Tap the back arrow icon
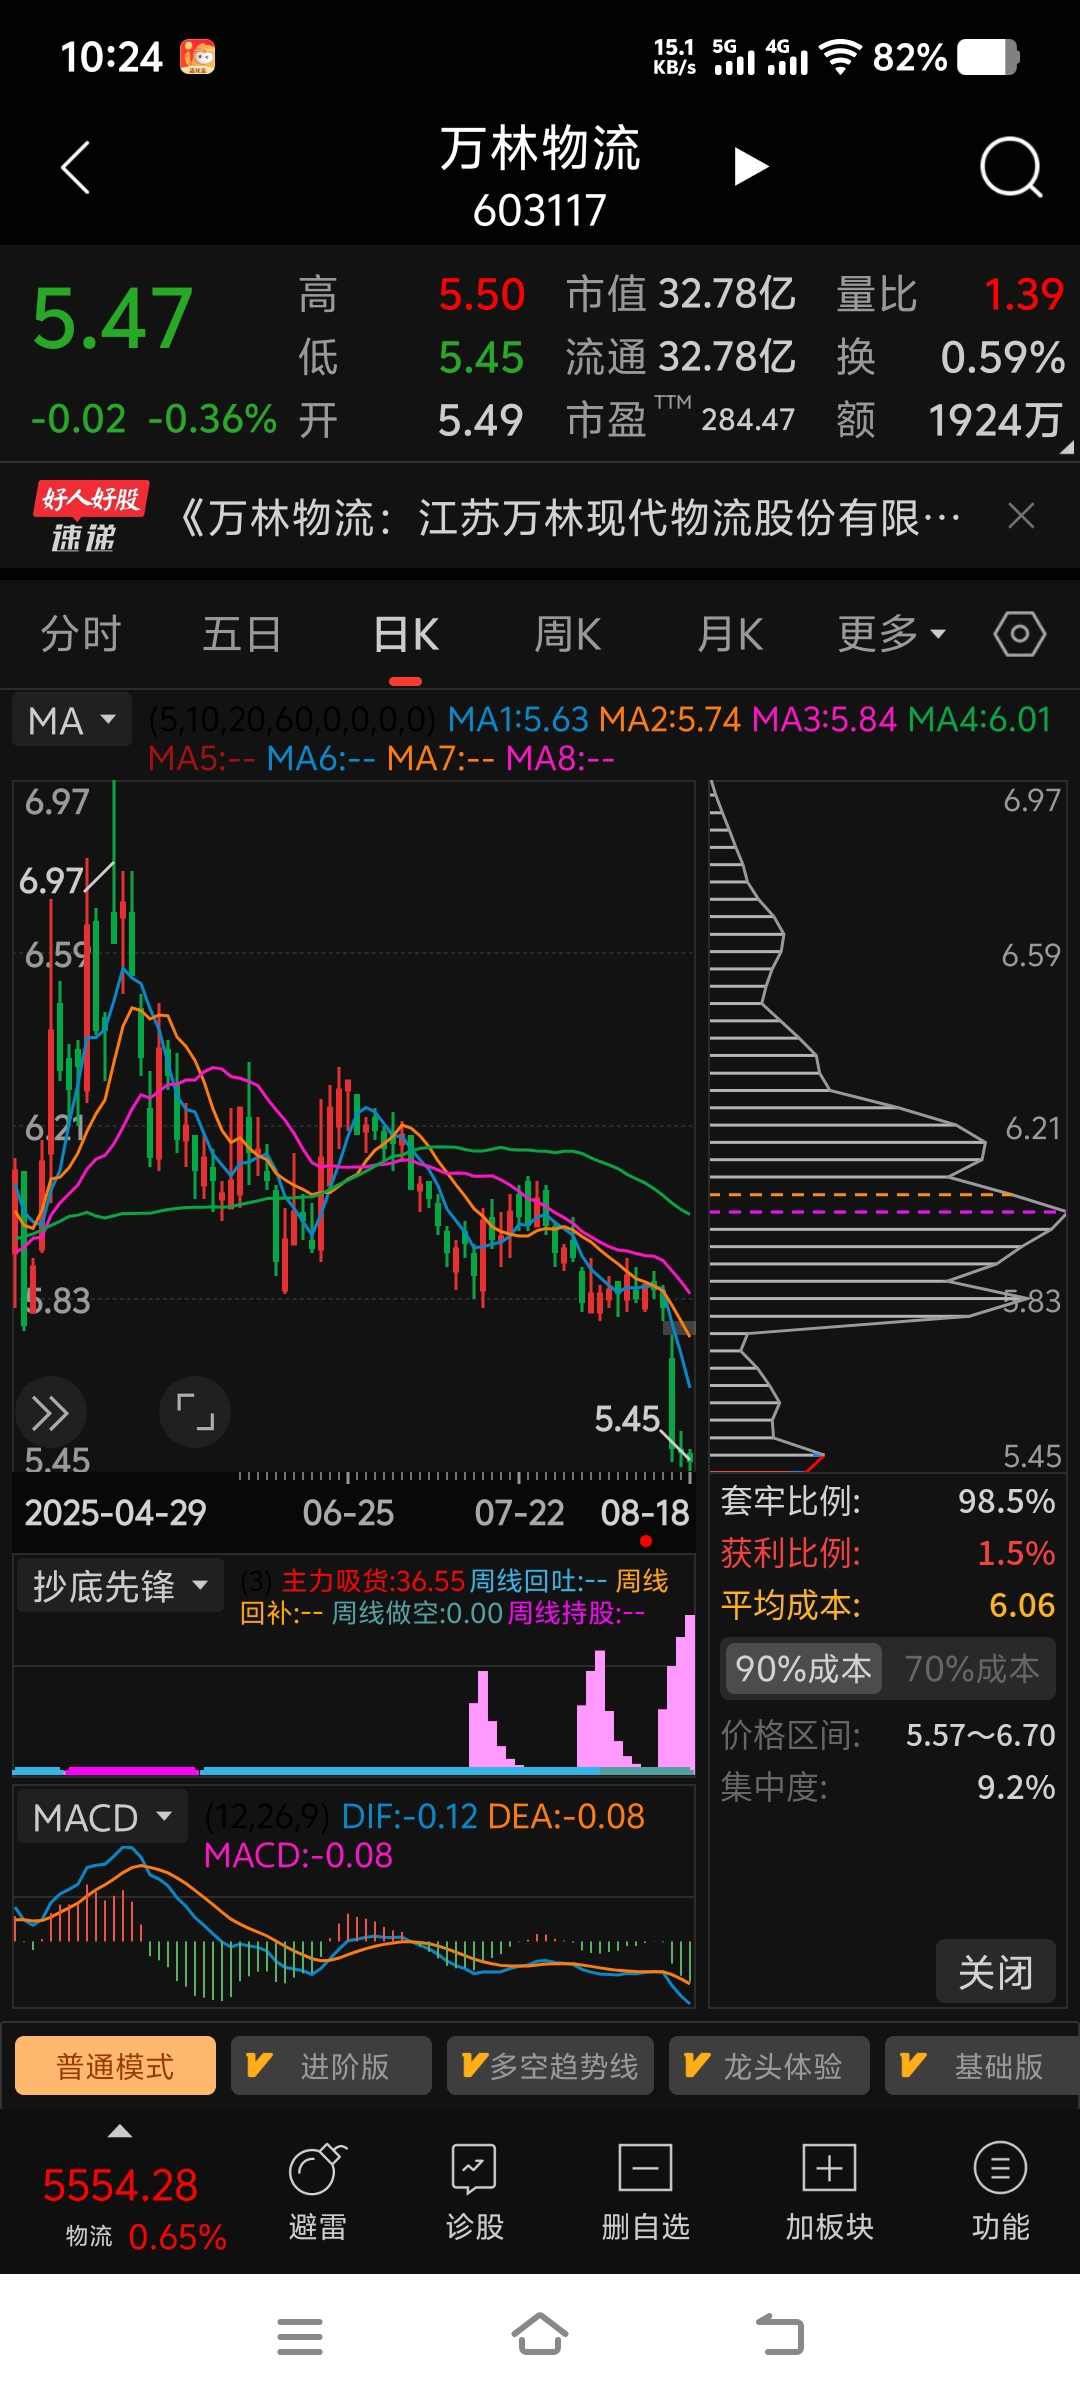The height and width of the screenshot is (2400, 1080). click(75, 167)
